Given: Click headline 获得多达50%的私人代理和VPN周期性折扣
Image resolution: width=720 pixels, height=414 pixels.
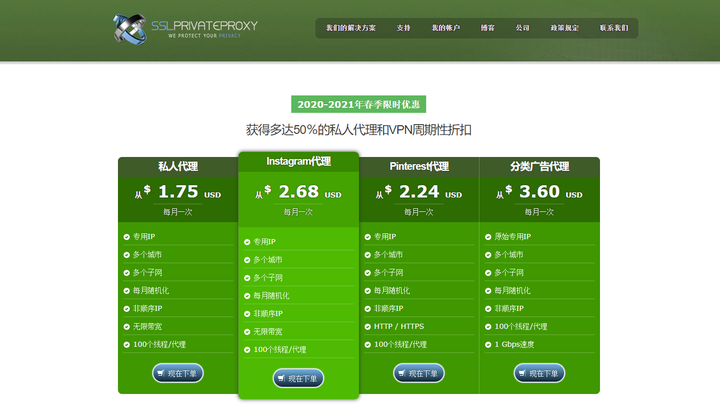Looking at the screenshot, I should 359,130.
